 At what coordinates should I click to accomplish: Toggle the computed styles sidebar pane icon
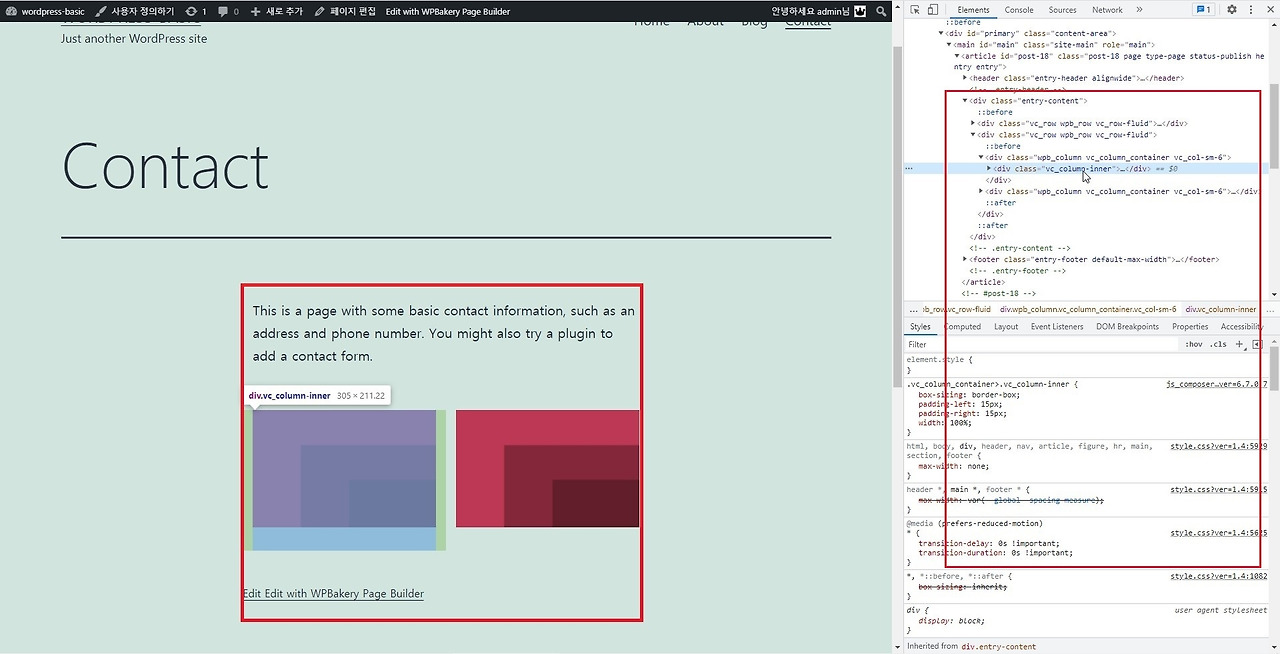pyautogui.click(x=1257, y=344)
